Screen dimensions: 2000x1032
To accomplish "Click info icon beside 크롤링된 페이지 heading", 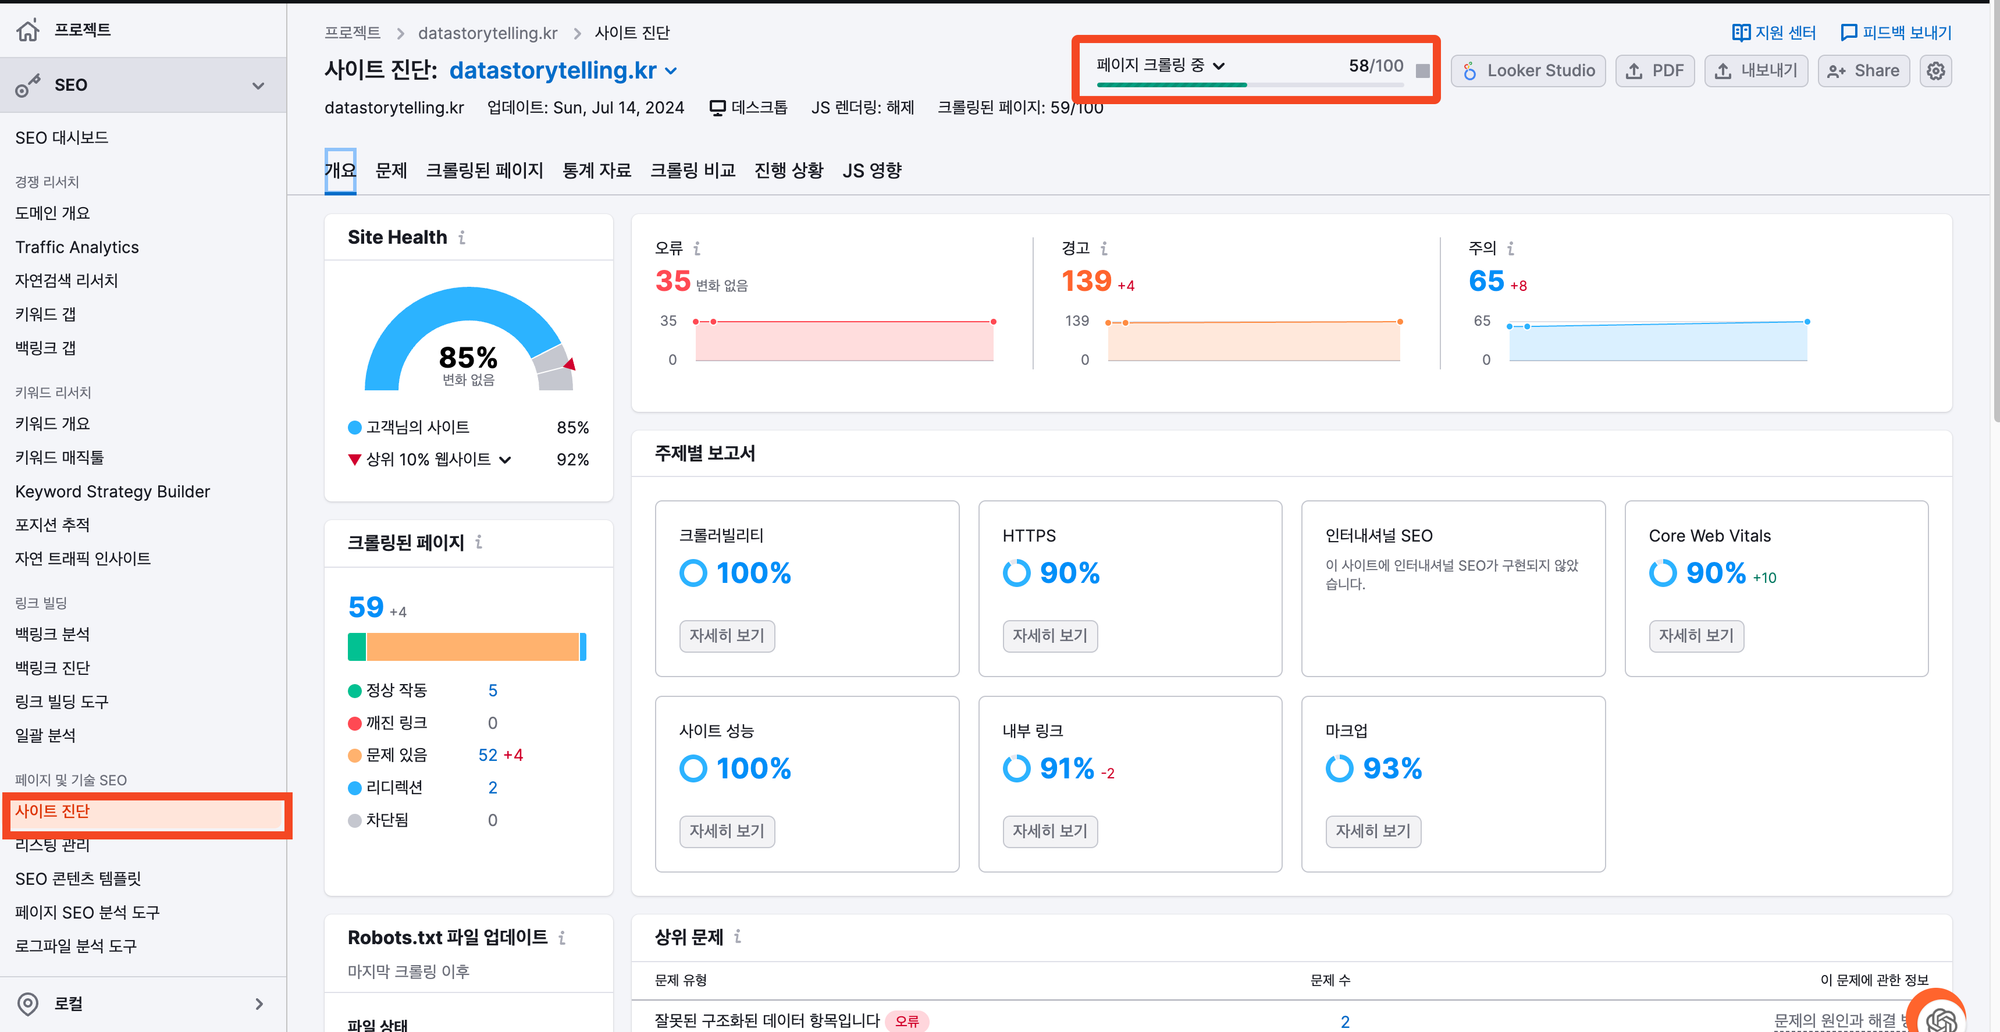I will [479, 542].
